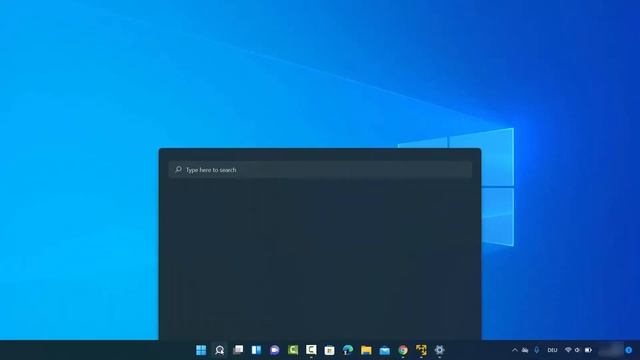This screenshot has height=360, width=640.
Task: Open the Widgets panel icon
Action: tap(256, 350)
